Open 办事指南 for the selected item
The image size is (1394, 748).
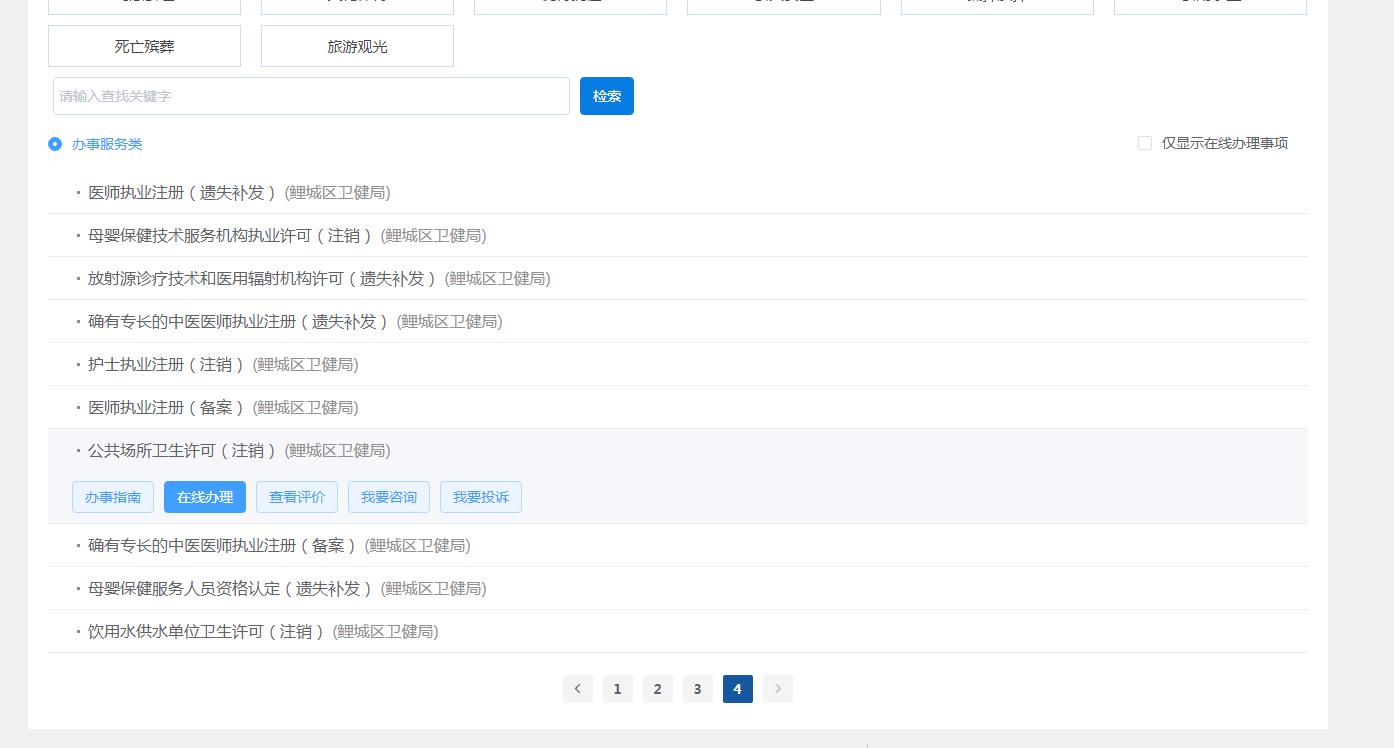point(113,497)
